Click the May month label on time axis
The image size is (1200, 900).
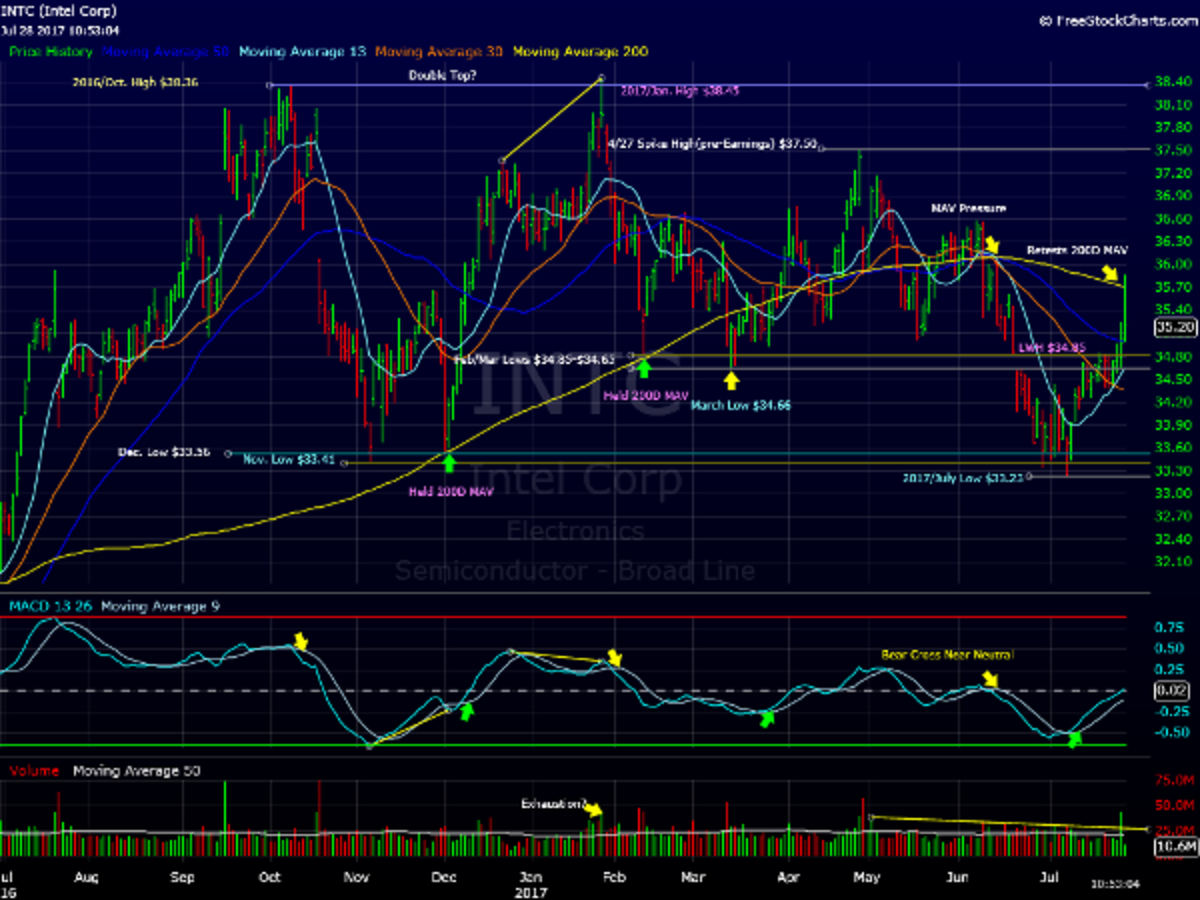(866, 876)
